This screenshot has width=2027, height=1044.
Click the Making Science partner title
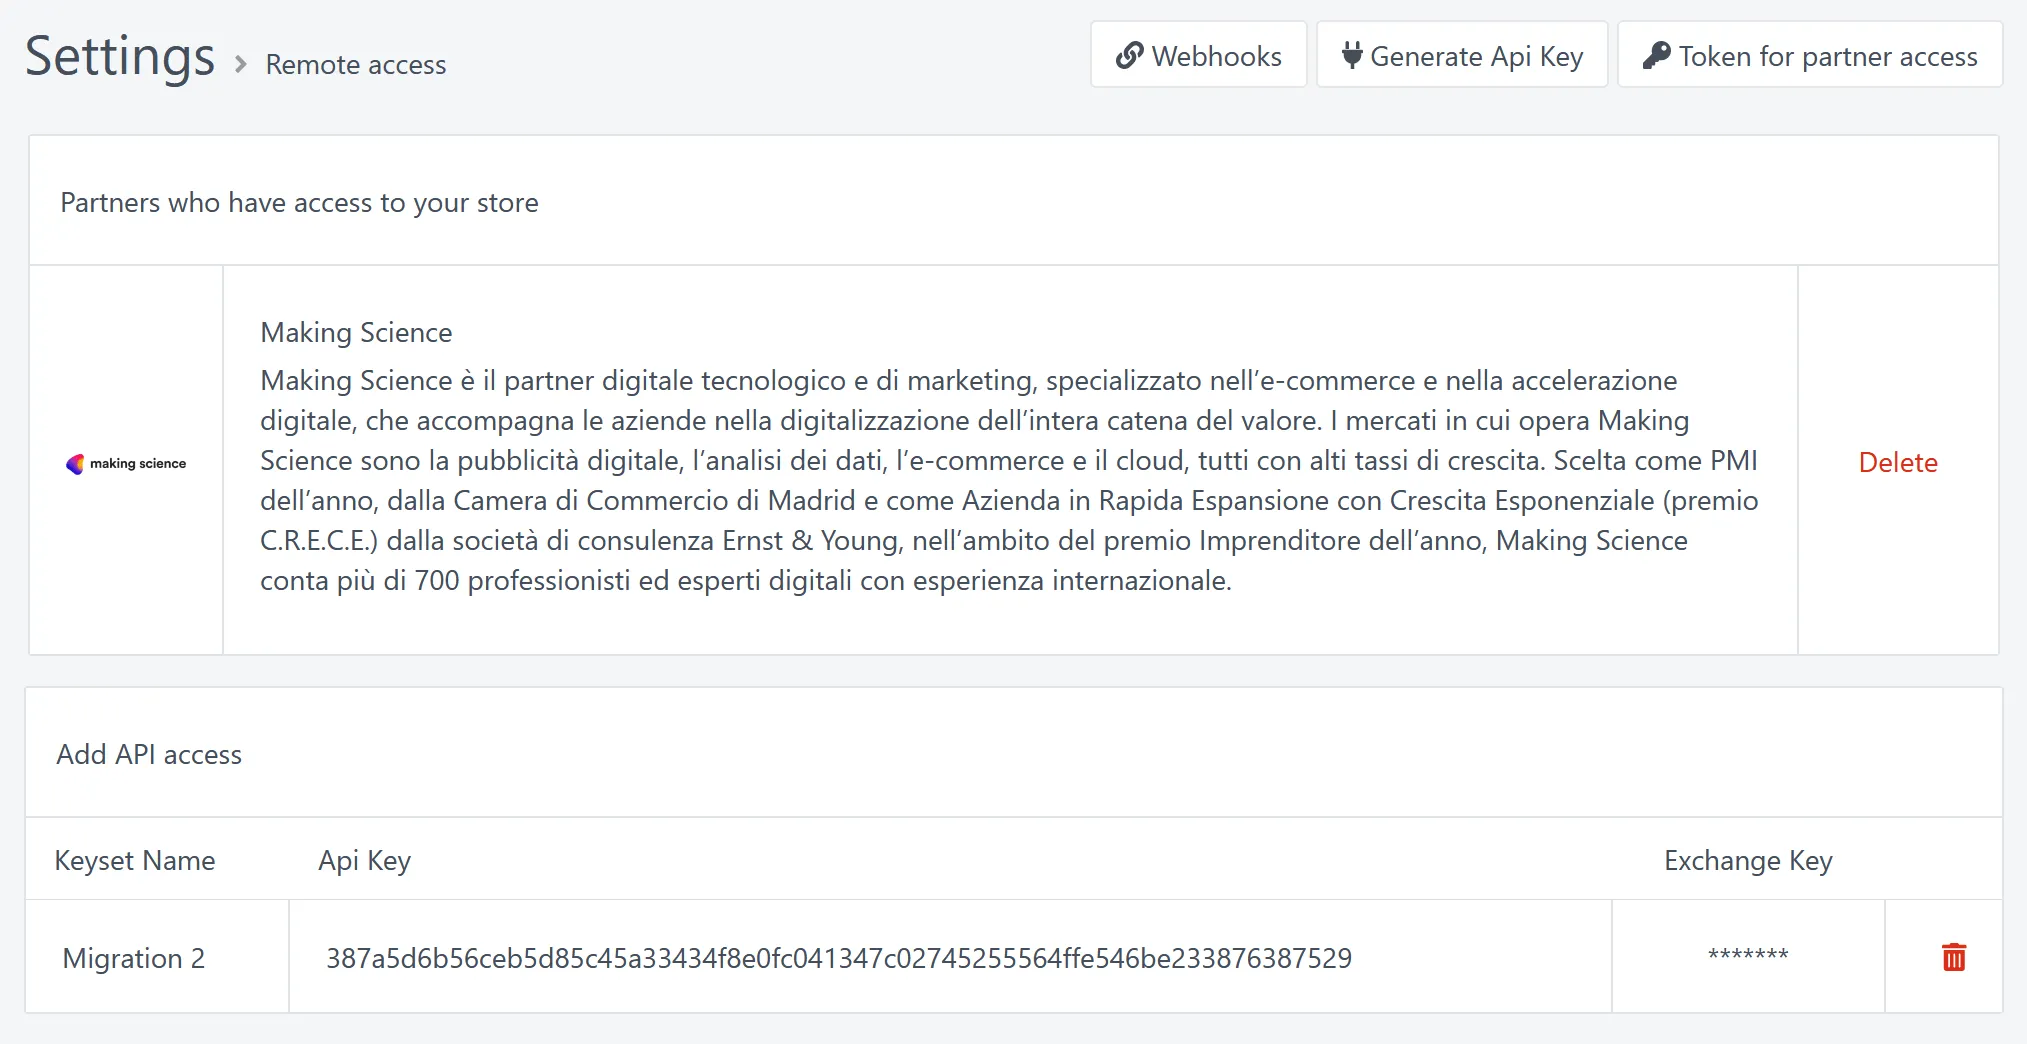click(x=356, y=332)
